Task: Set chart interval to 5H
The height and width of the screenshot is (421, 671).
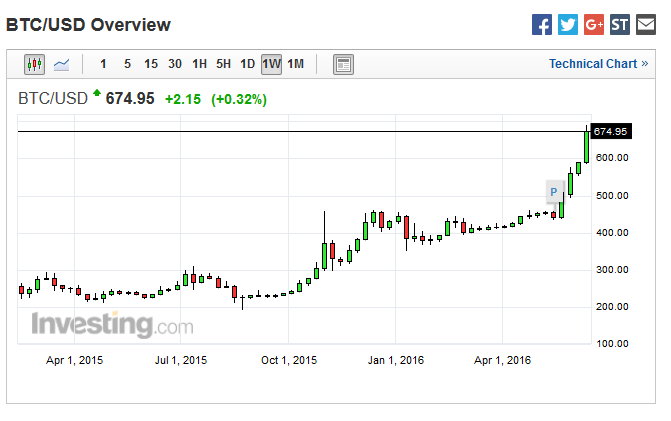Action: click(223, 65)
